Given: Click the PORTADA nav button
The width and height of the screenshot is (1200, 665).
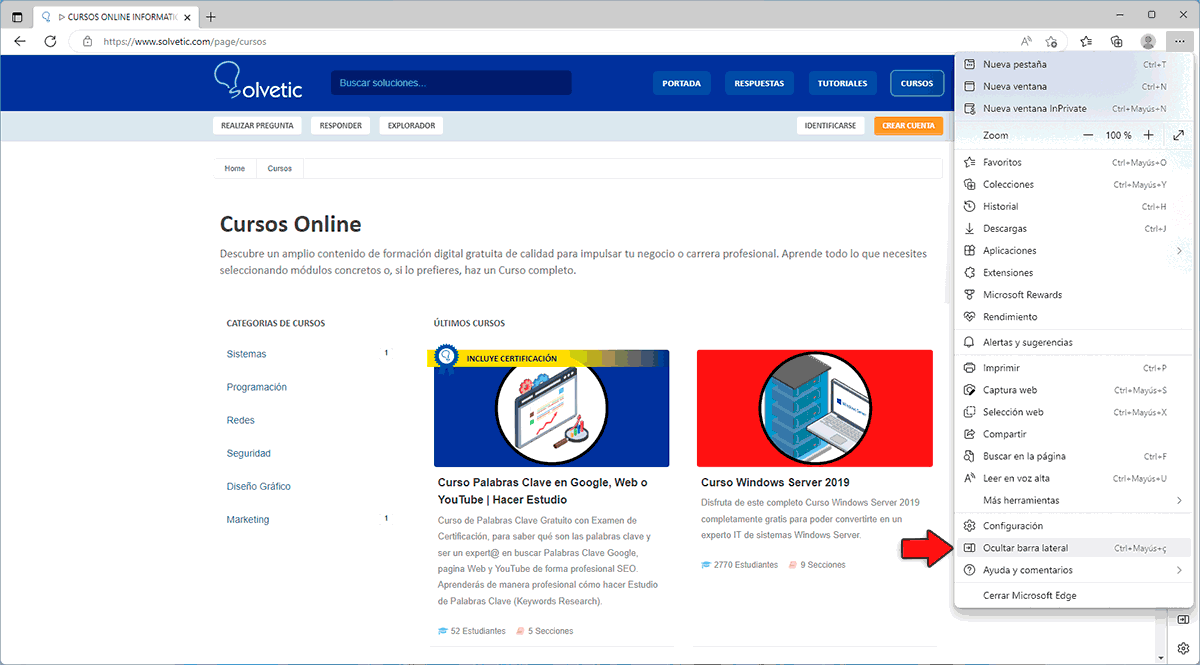Looking at the screenshot, I should pyautogui.click(x=681, y=83).
